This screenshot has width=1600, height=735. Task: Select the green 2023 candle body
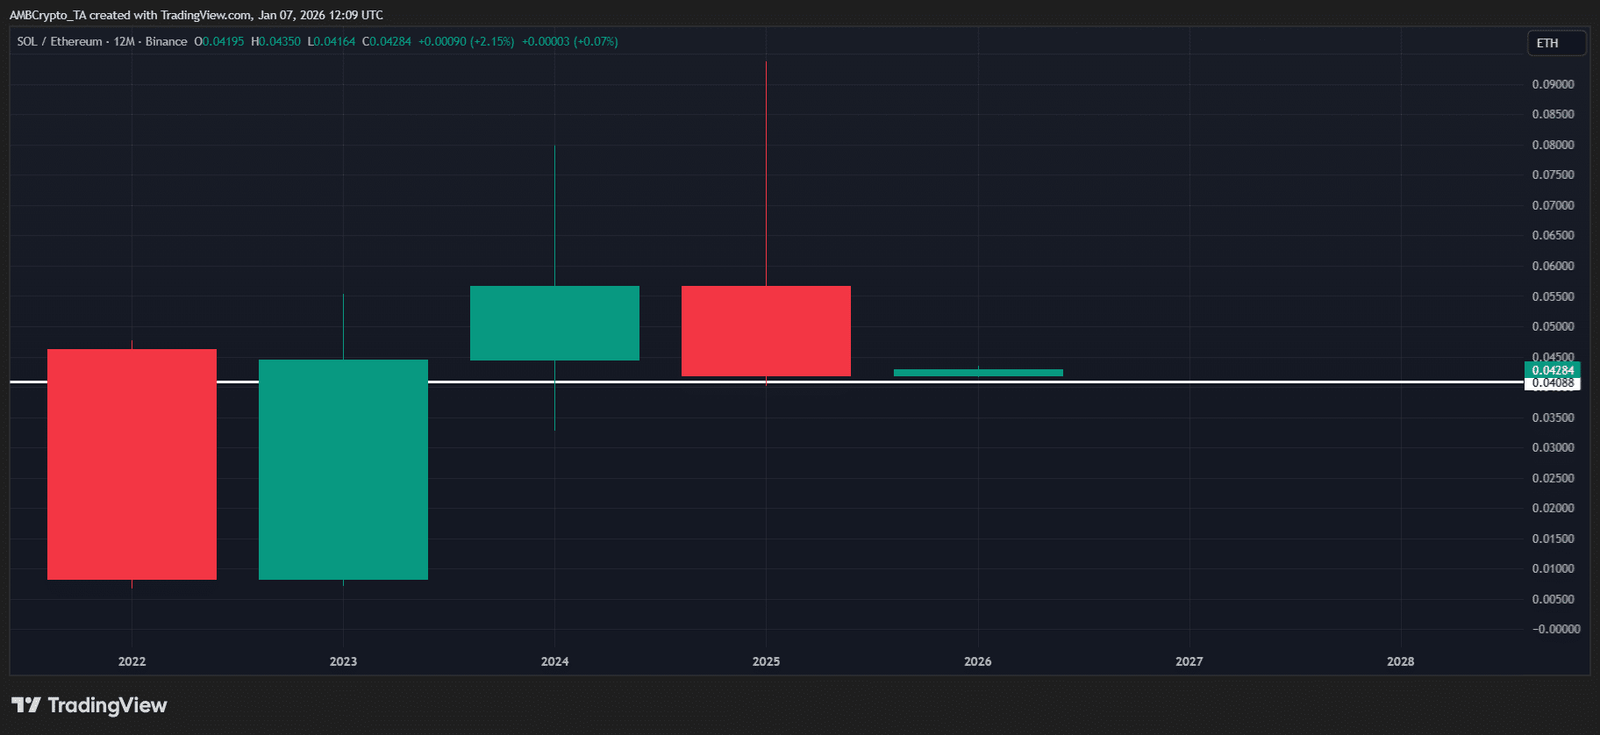tap(343, 469)
